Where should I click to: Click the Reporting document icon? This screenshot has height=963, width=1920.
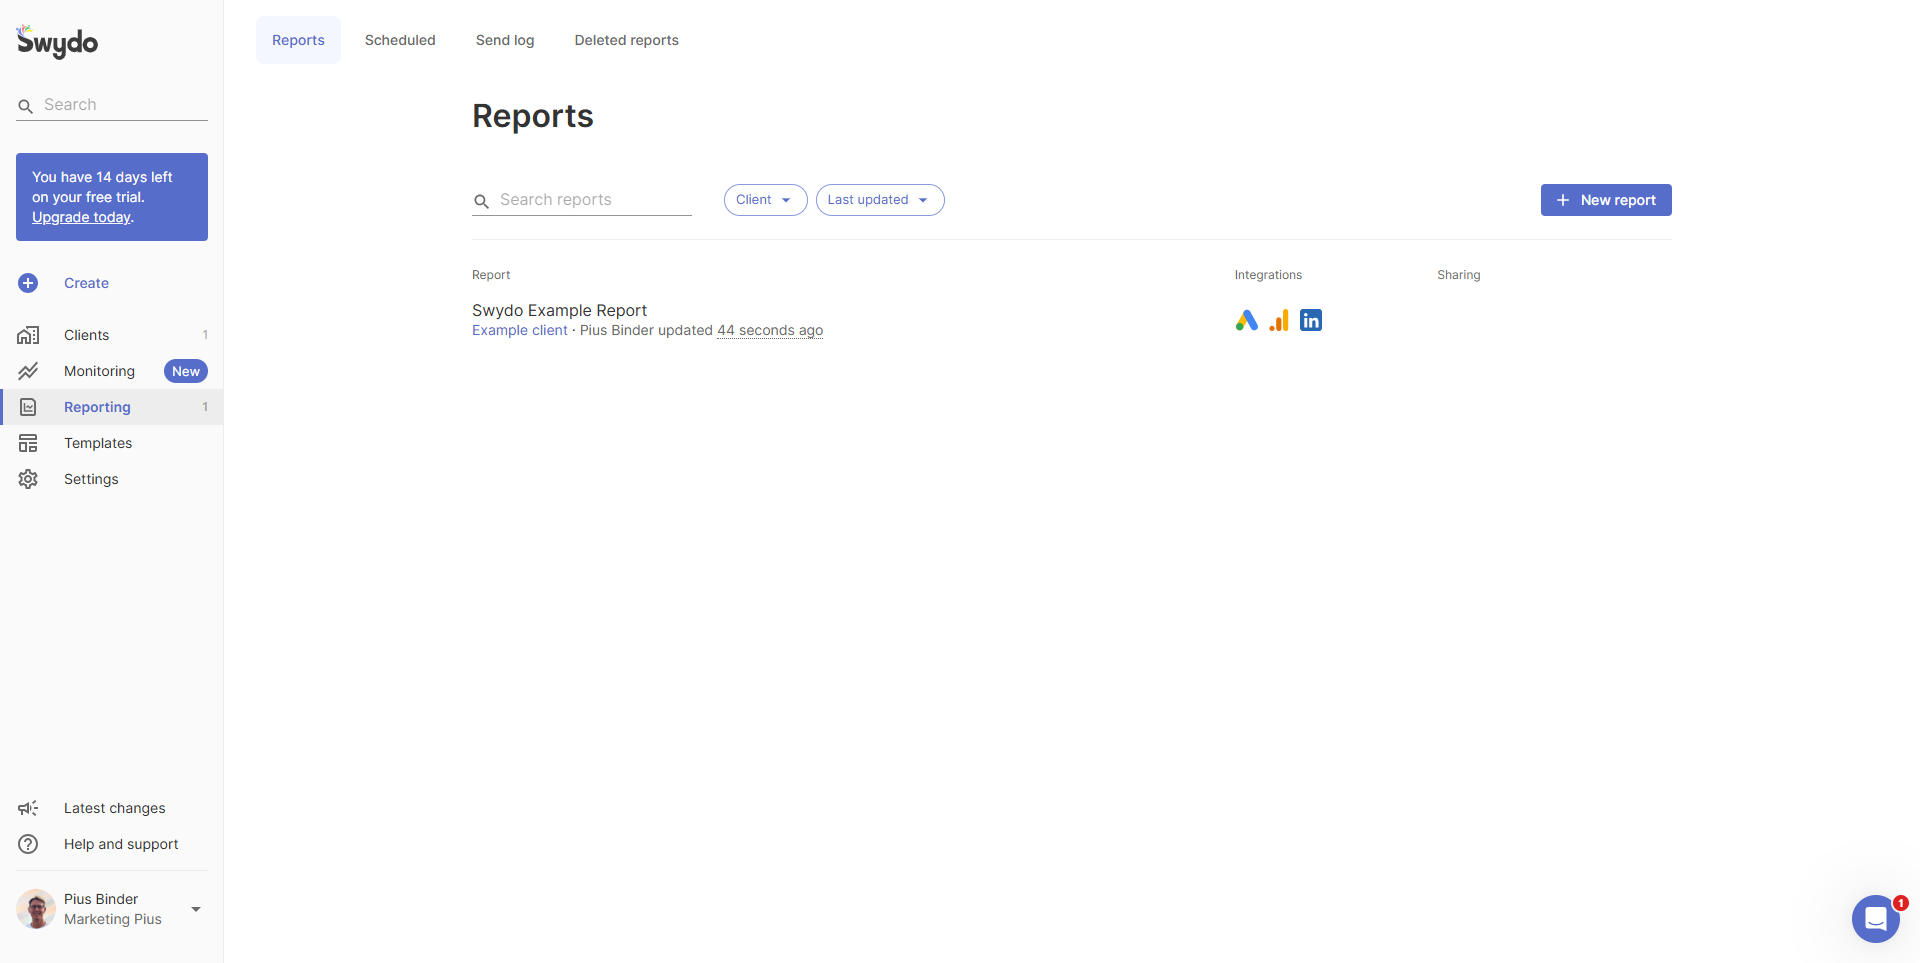28,407
